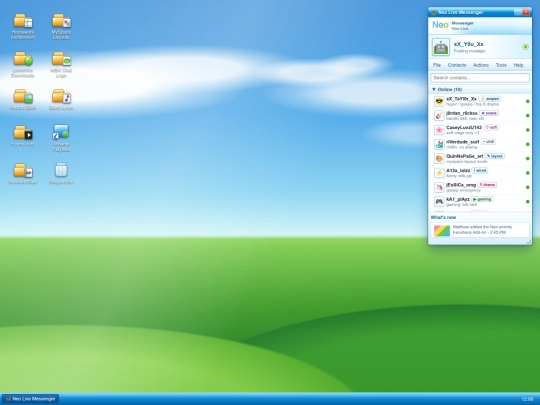
Task: Open the Funny Vids desktop folder
Action: click(23, 136)
